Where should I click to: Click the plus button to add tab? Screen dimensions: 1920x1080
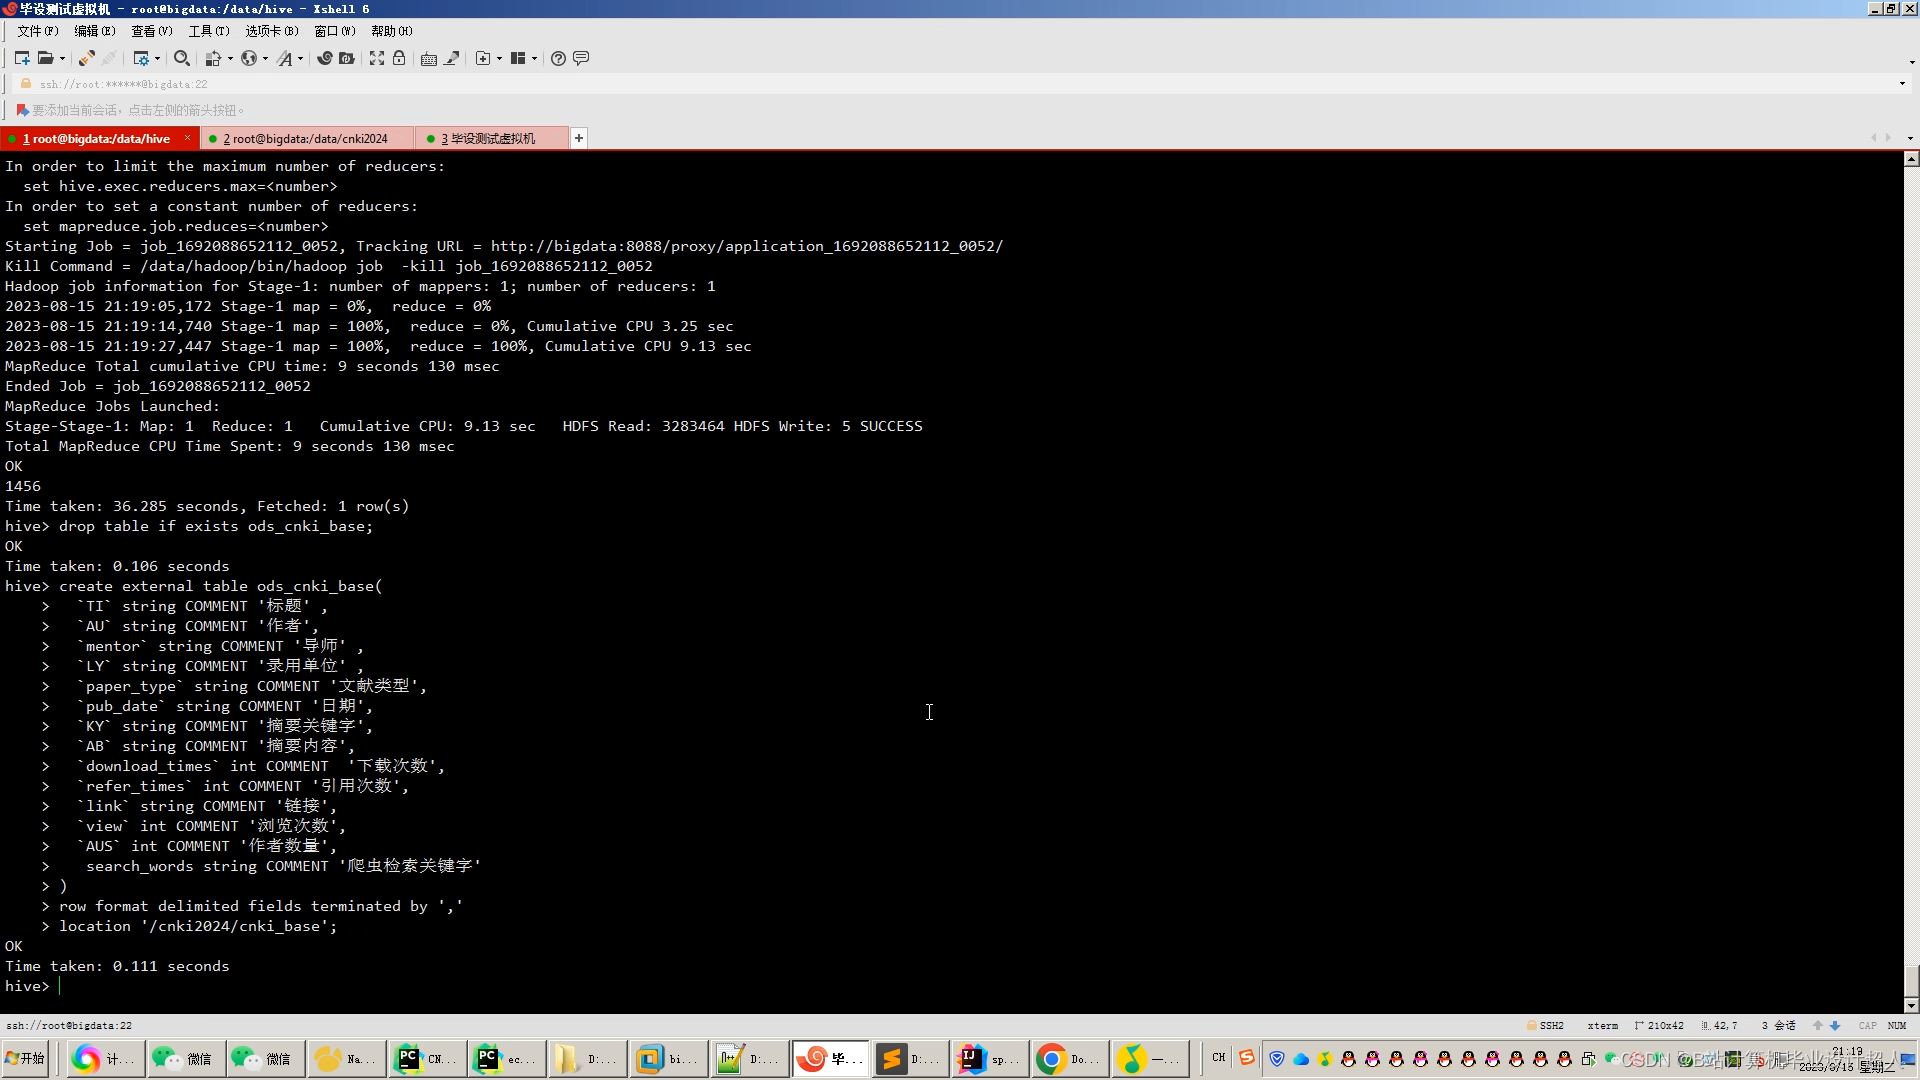[579, 139]
